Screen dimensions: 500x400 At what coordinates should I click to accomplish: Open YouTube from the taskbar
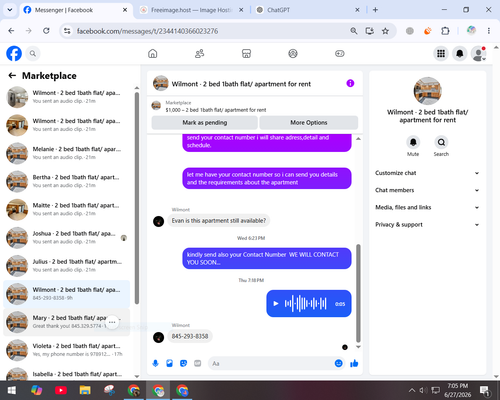pyautogui.click(x=61, y=390)
